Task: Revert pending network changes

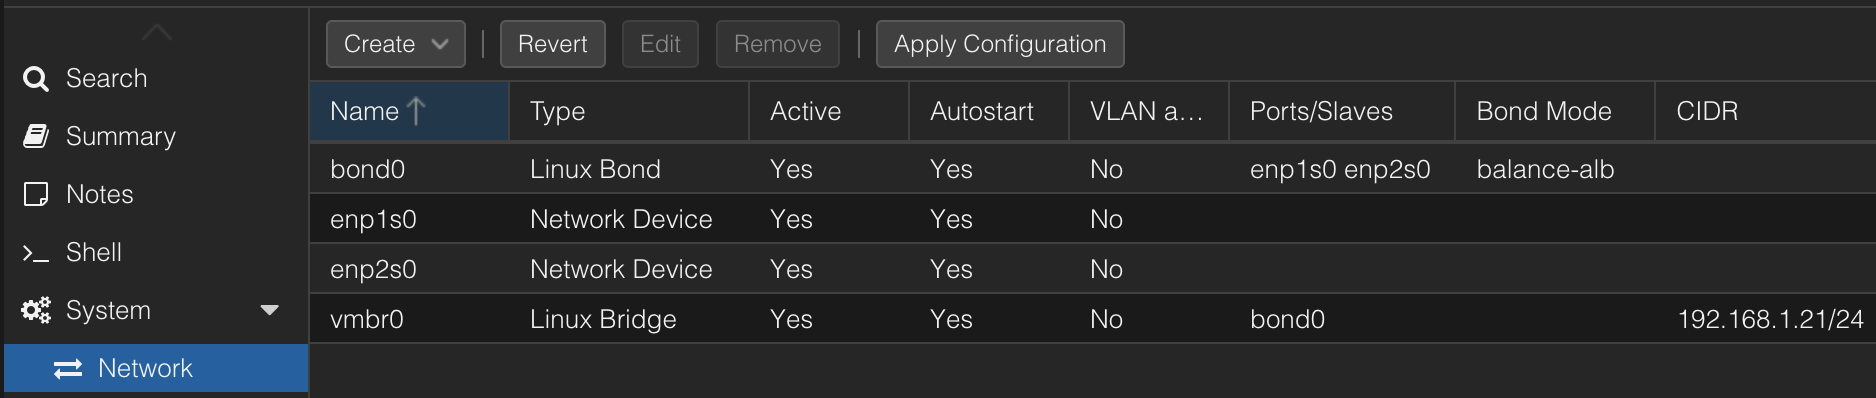Action: point(553,44)
